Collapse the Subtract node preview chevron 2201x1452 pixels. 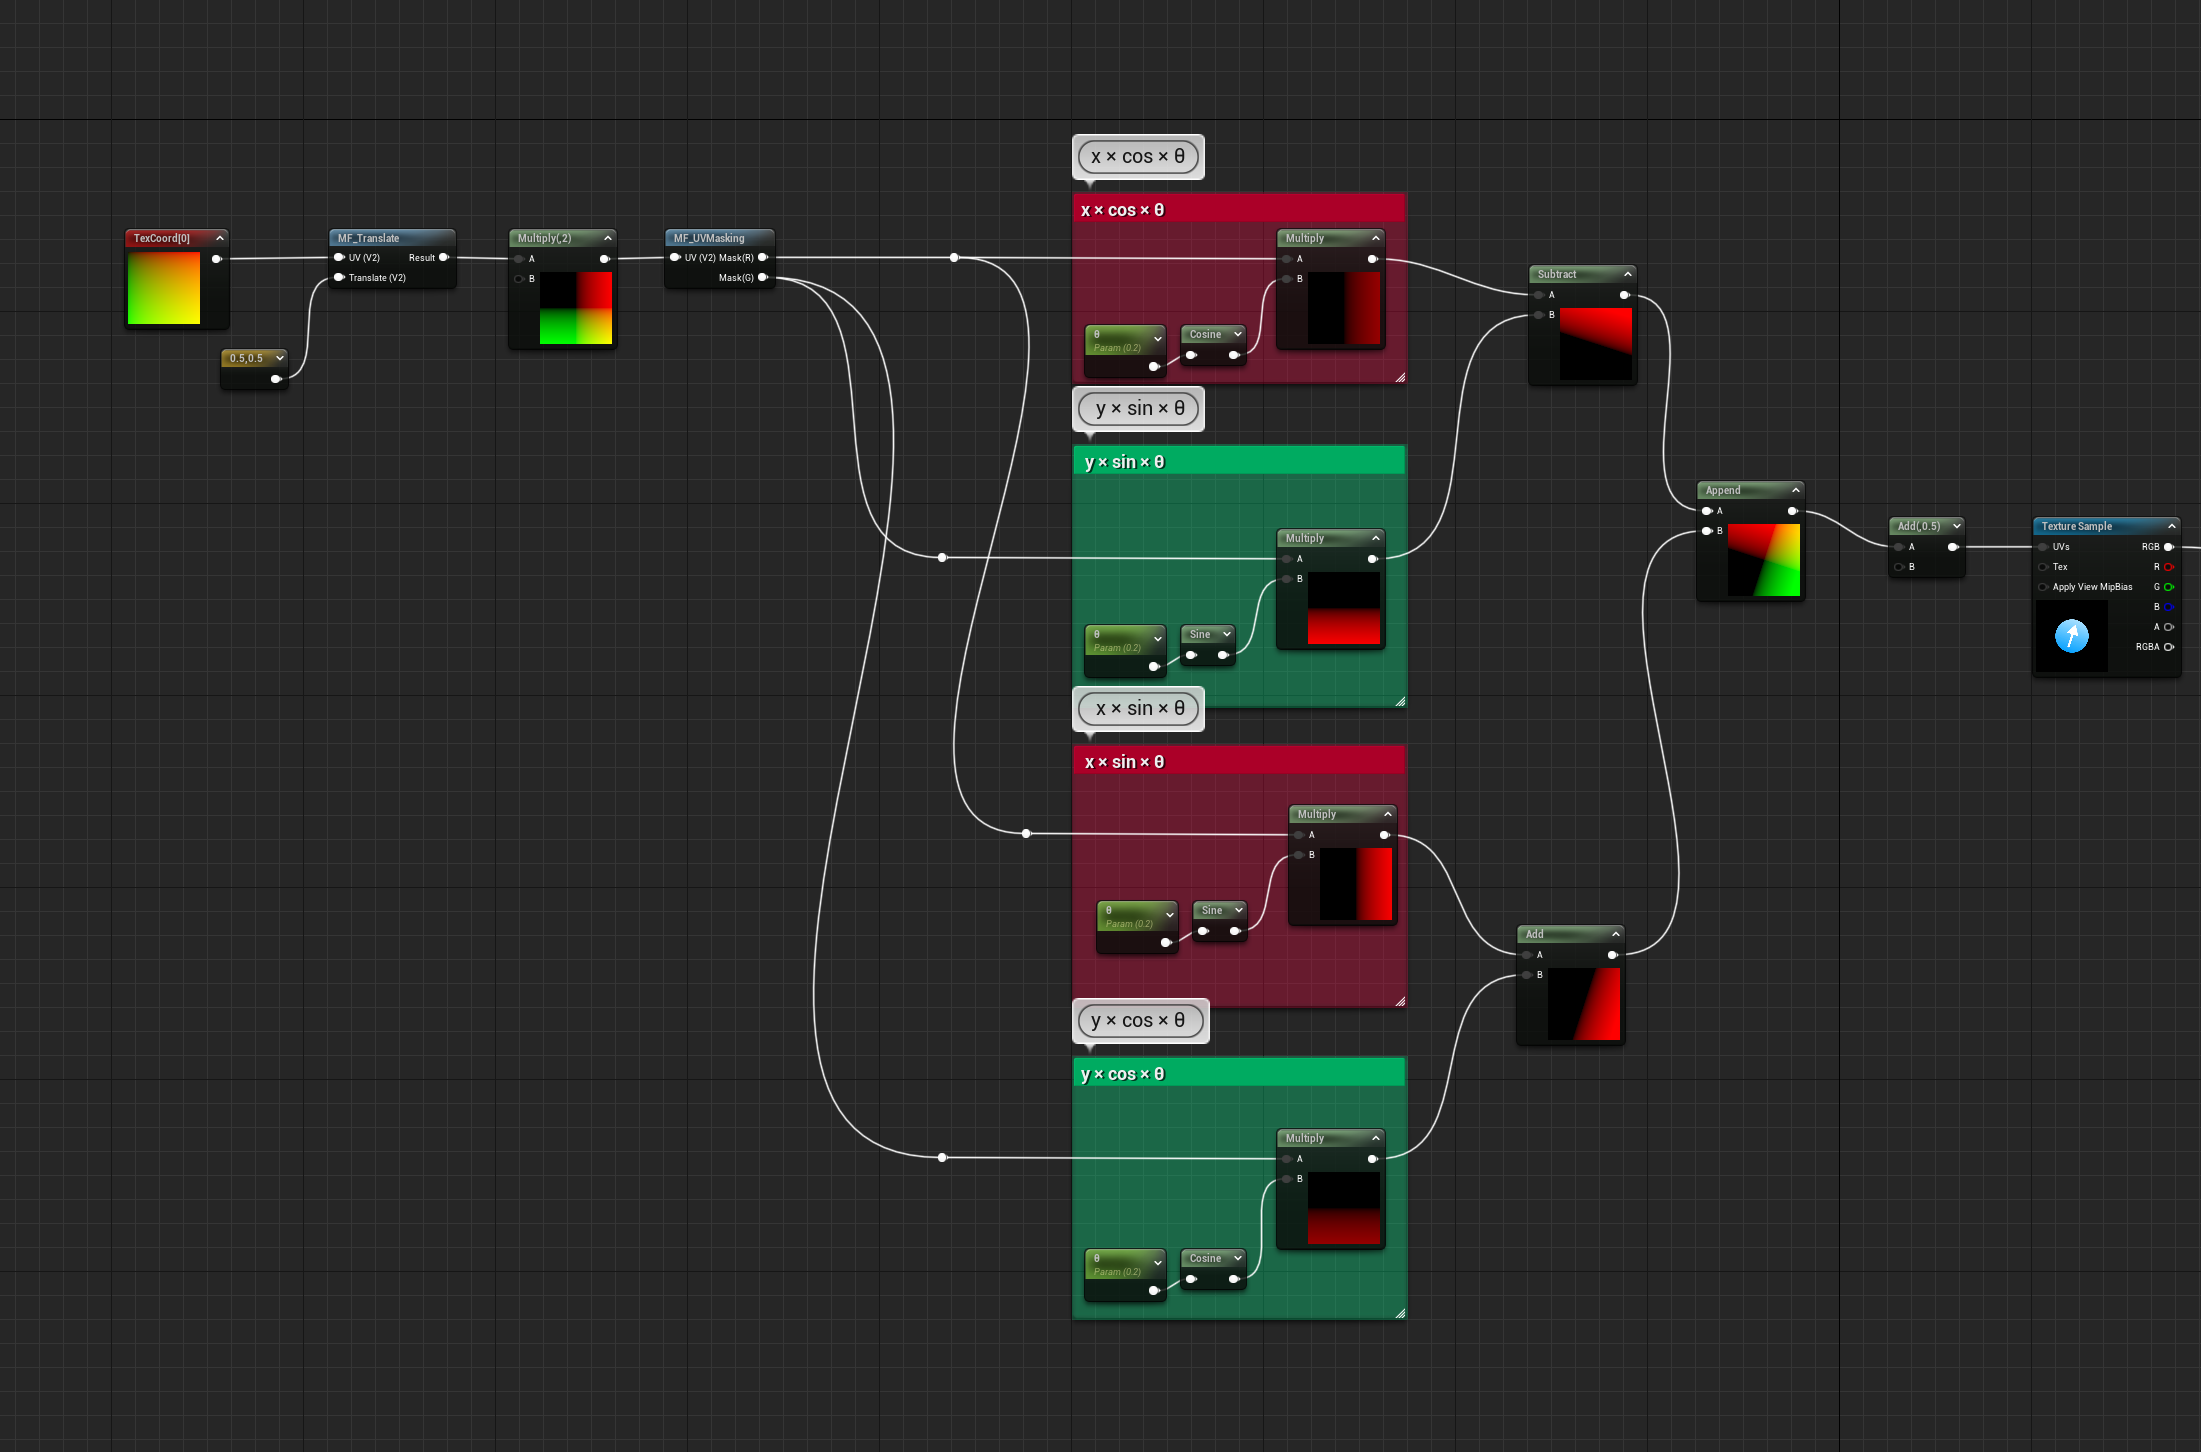click(1628, 274)
